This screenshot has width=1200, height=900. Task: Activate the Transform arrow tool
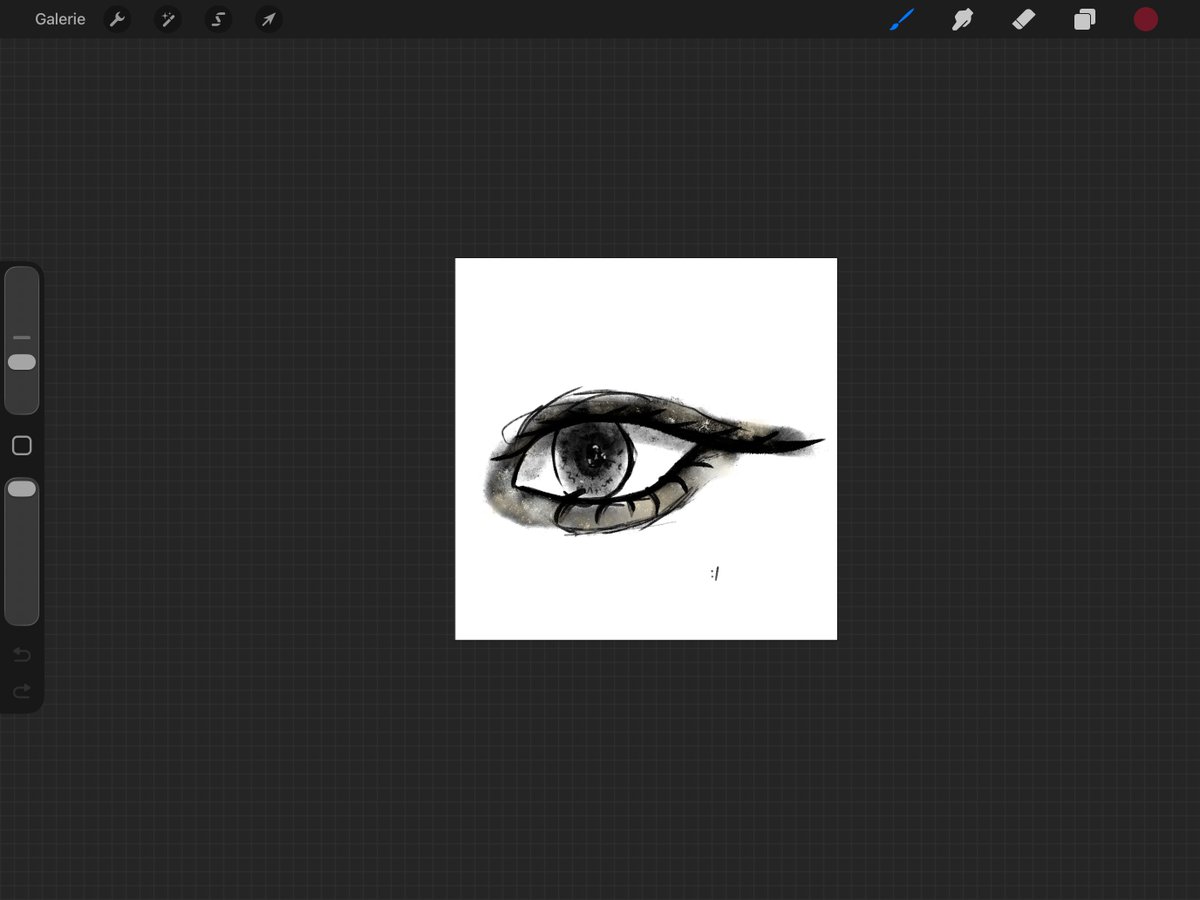point(268,19)
